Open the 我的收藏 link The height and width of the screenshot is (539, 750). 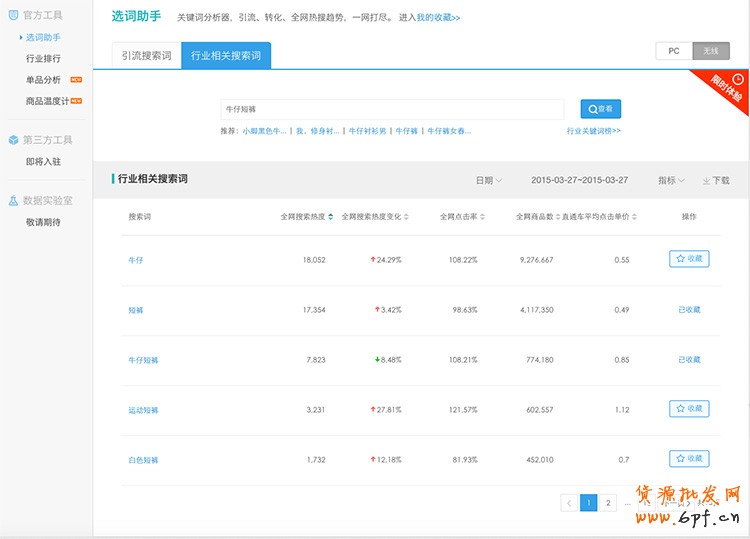pyautogui.click(x=438, y=18)
